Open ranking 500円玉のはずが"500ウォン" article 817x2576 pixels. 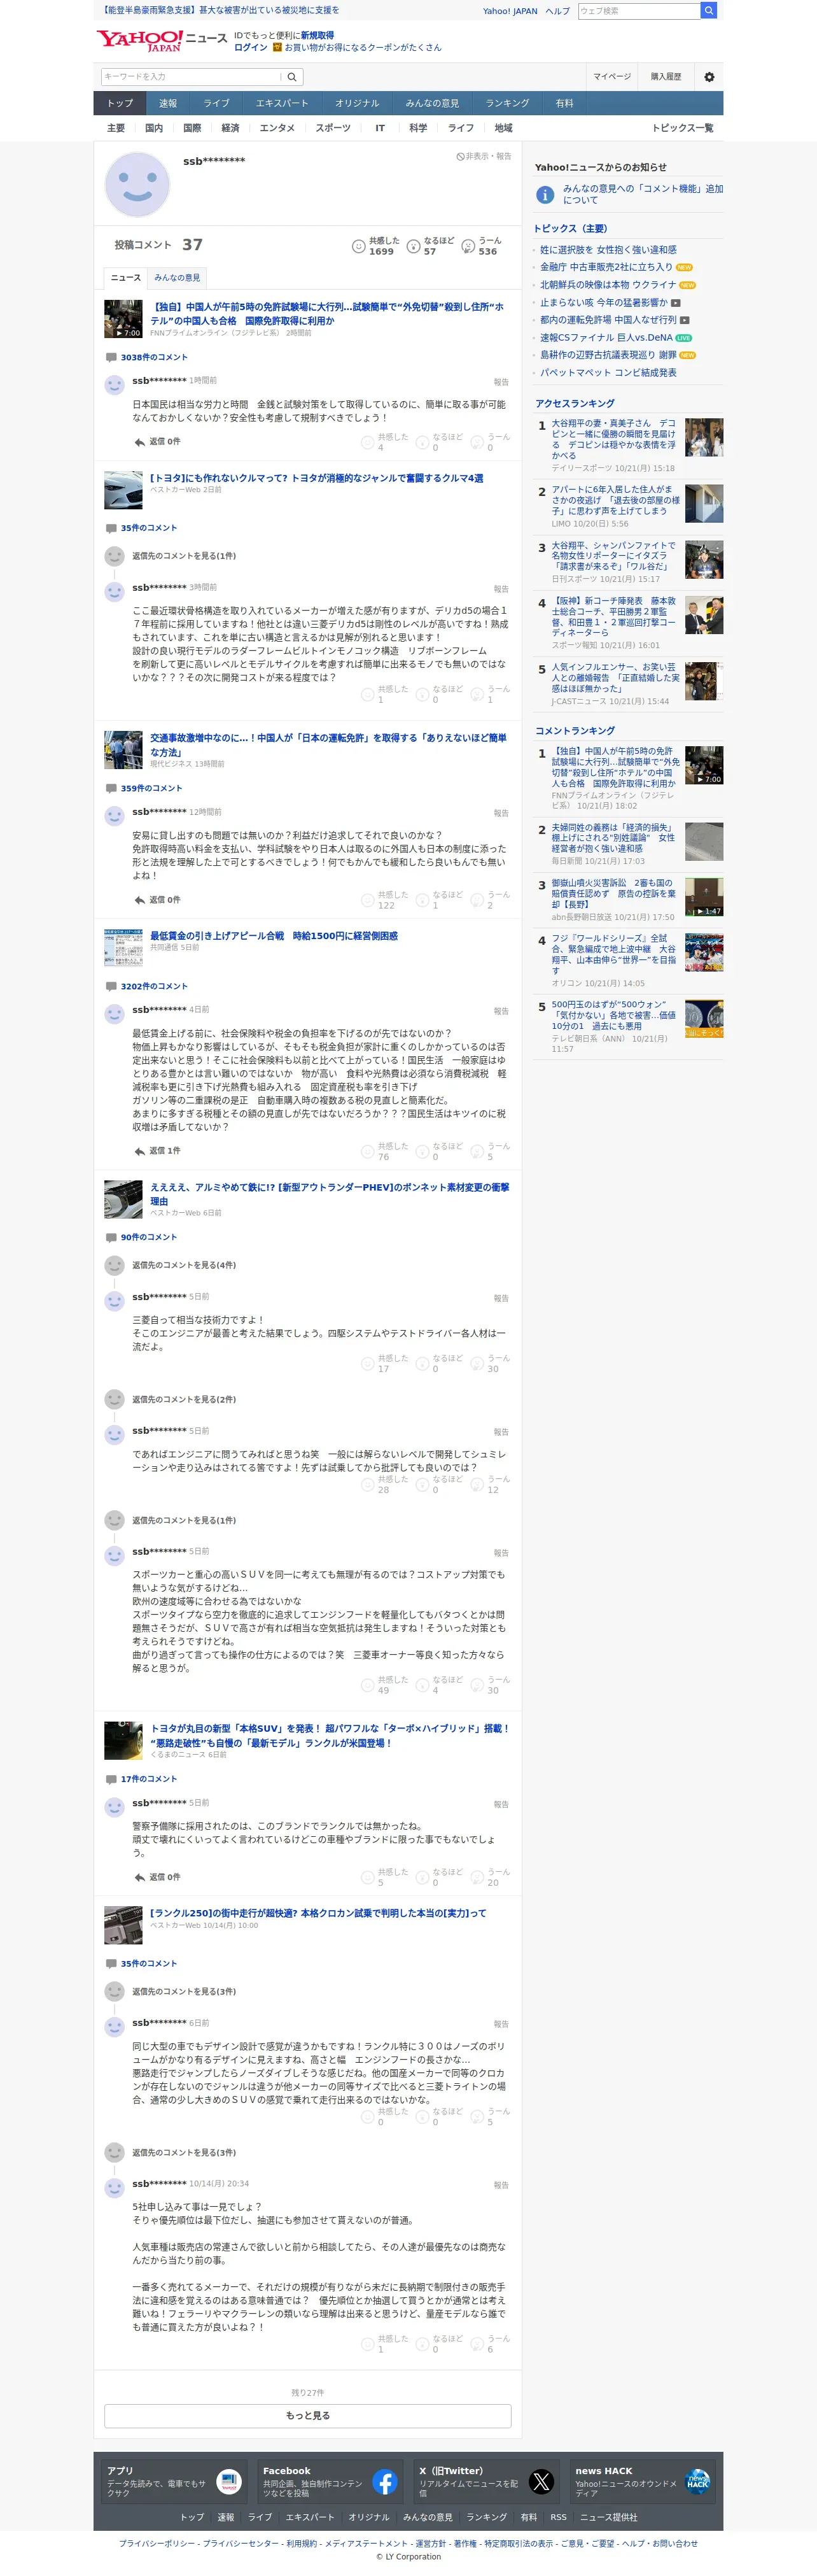[613, 1015]
